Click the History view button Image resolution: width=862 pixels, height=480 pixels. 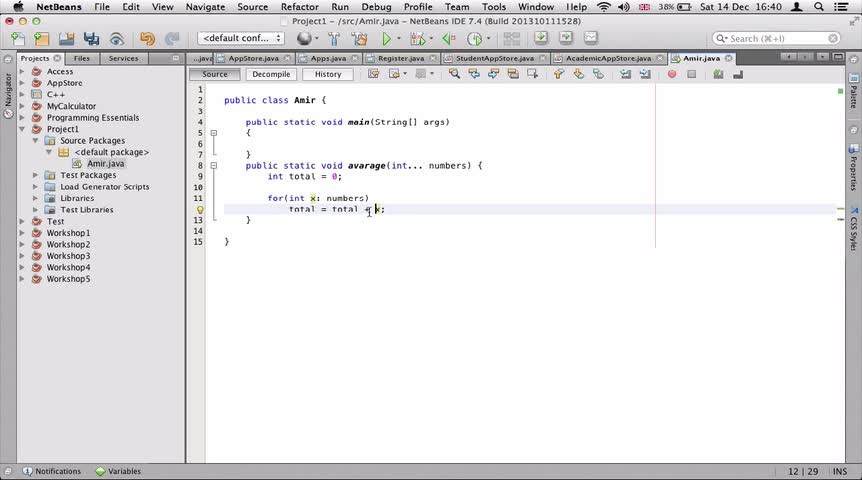(x=328, y=74)
